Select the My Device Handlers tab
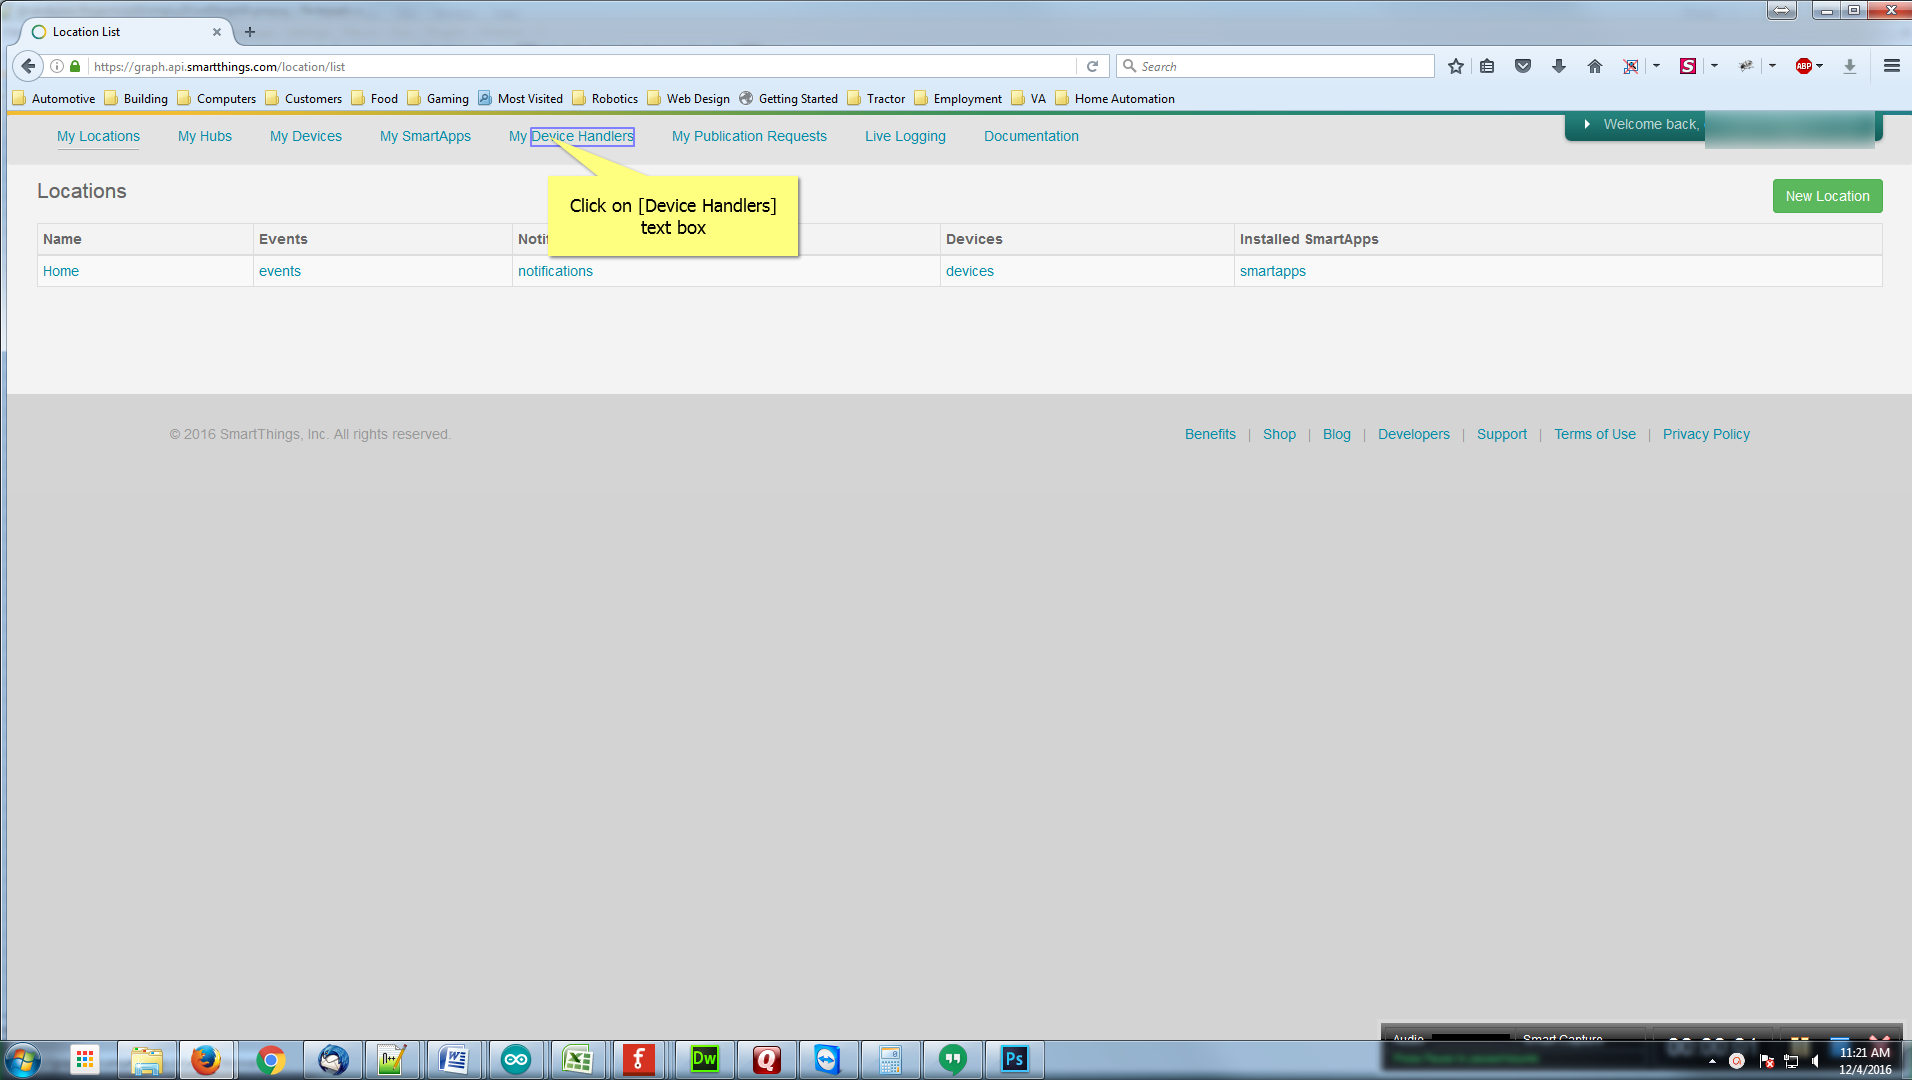 tap(571, 136)
